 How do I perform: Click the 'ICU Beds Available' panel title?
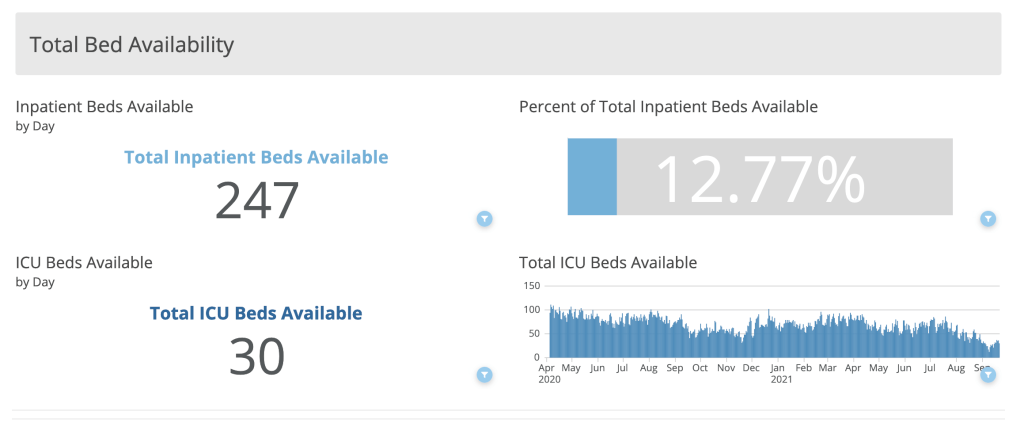84,263
